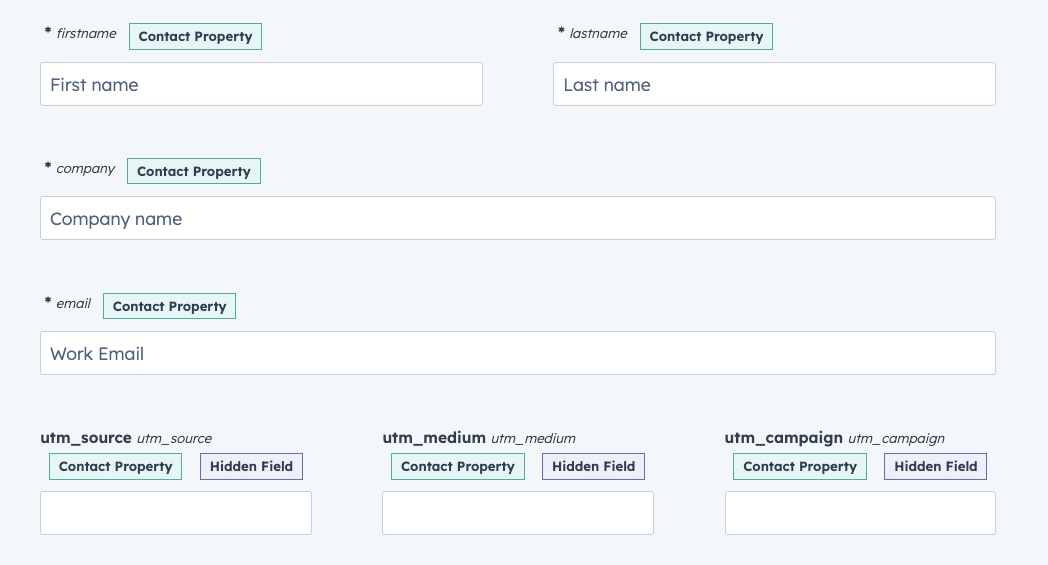Click the Last name input field

tap(774, 85)
